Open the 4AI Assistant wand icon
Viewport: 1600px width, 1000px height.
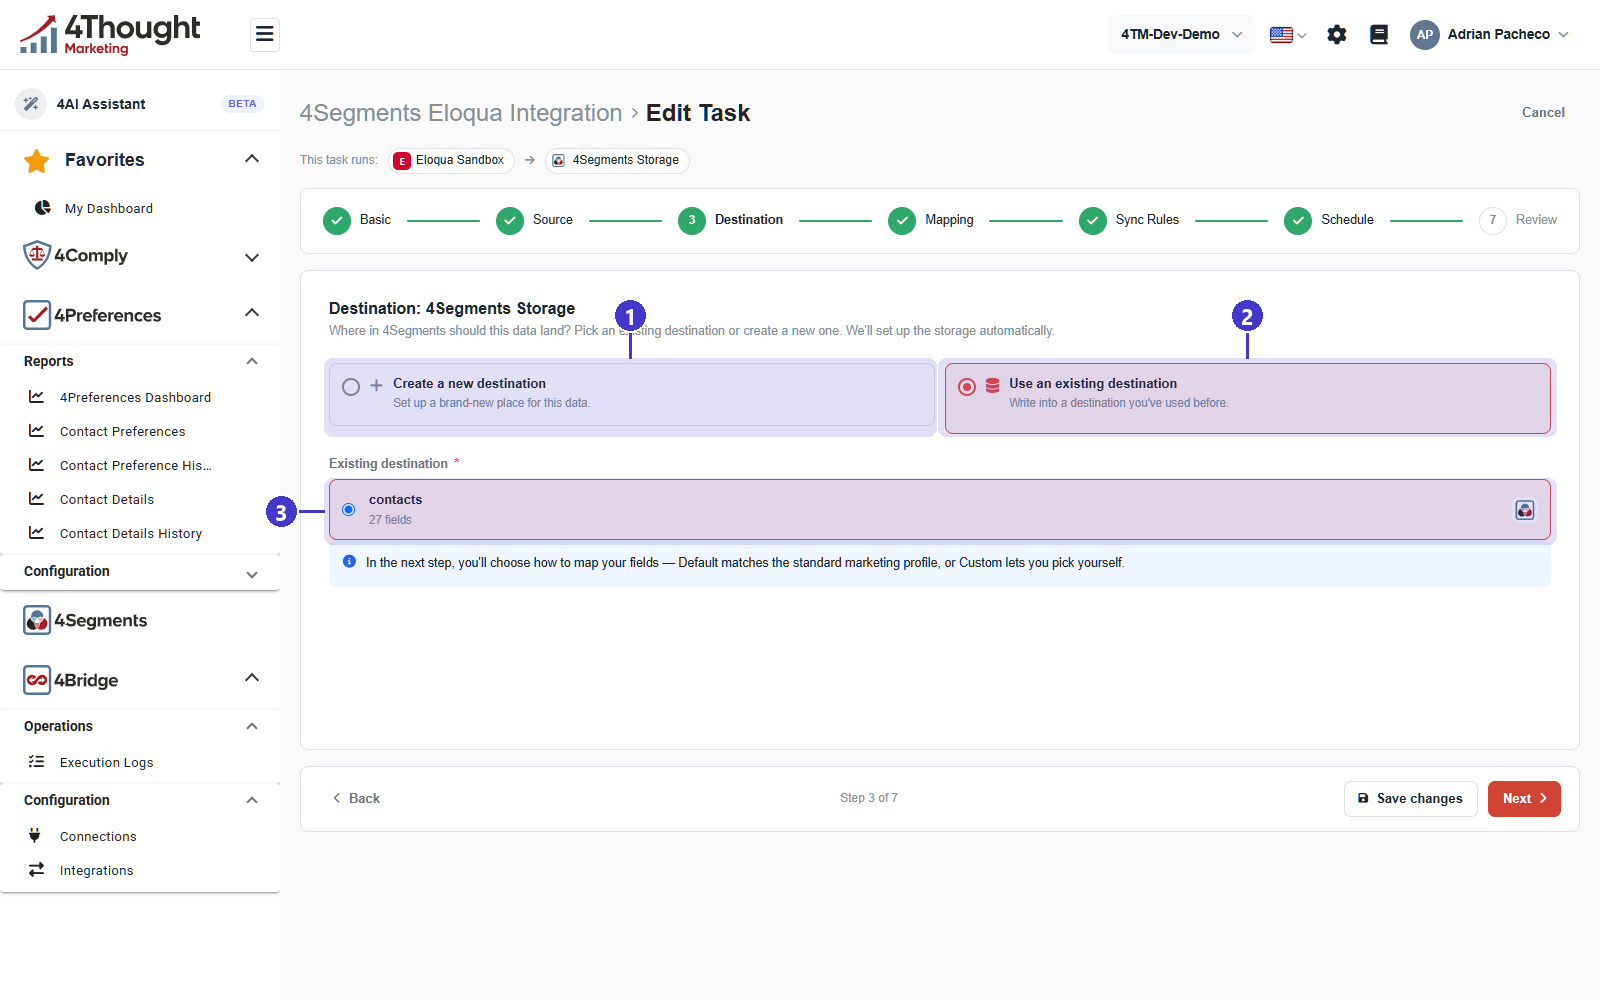click(x=31, y=104)
